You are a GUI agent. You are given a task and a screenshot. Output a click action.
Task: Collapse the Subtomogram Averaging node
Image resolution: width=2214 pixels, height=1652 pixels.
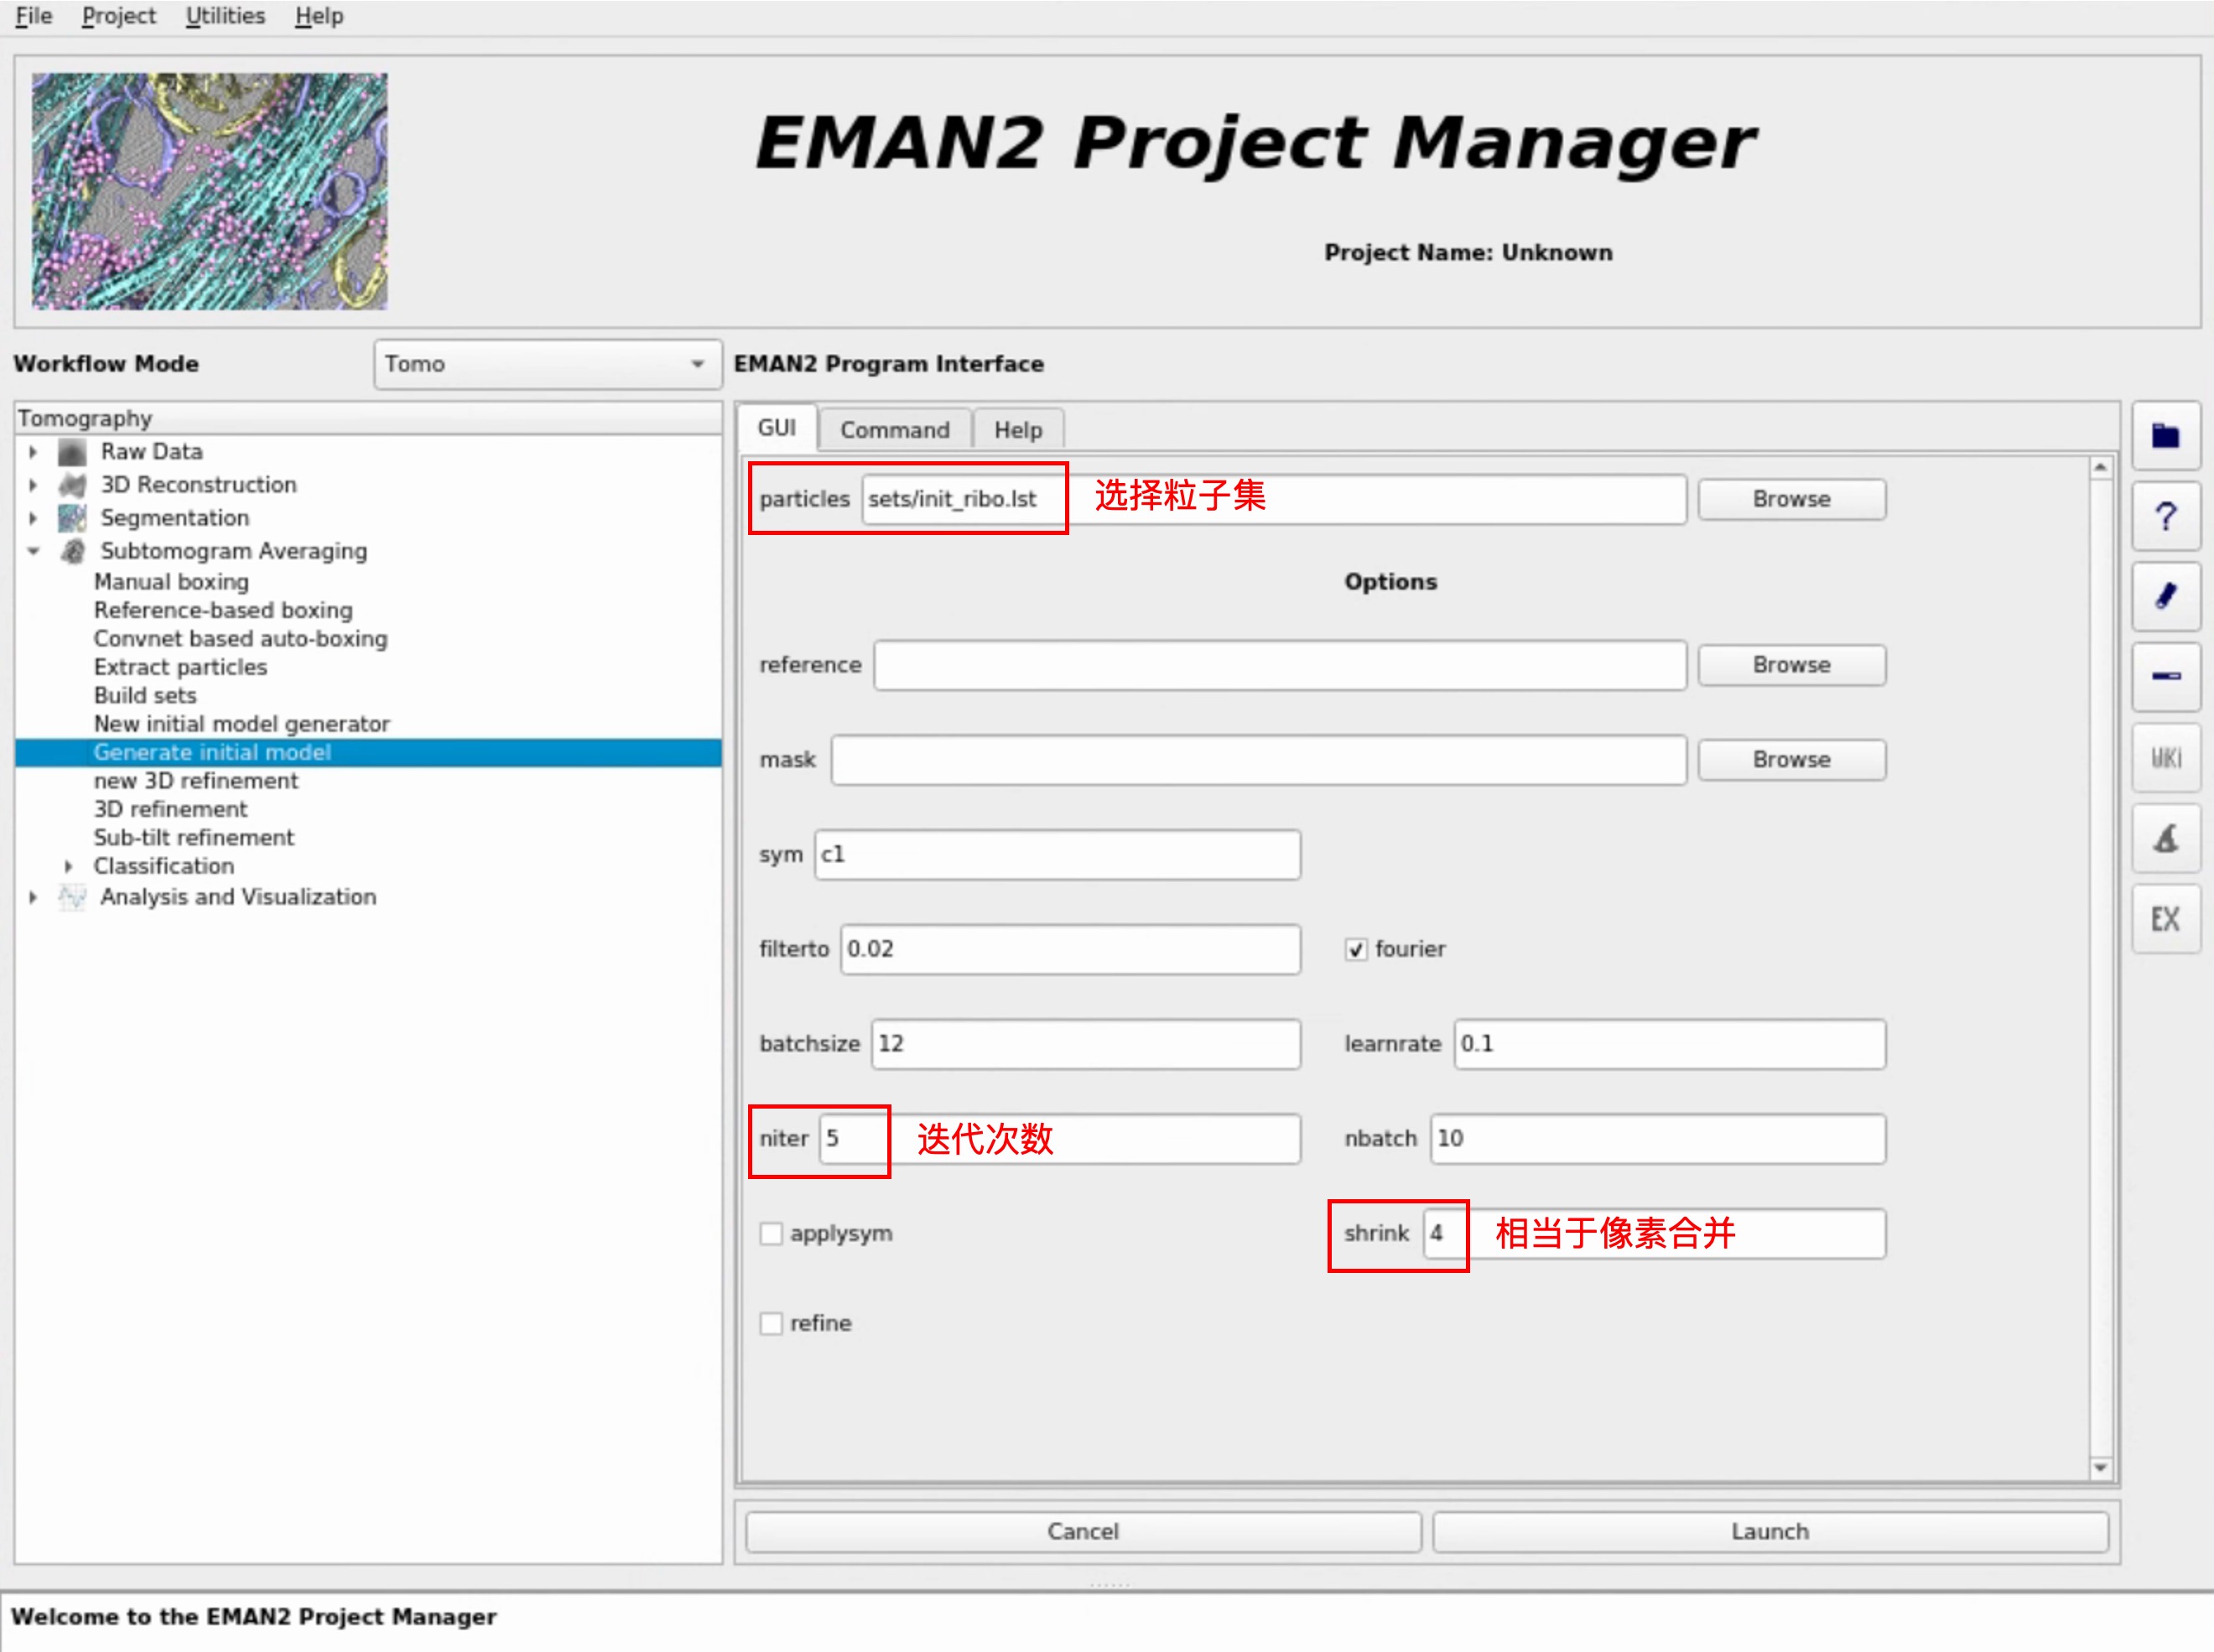33,551
